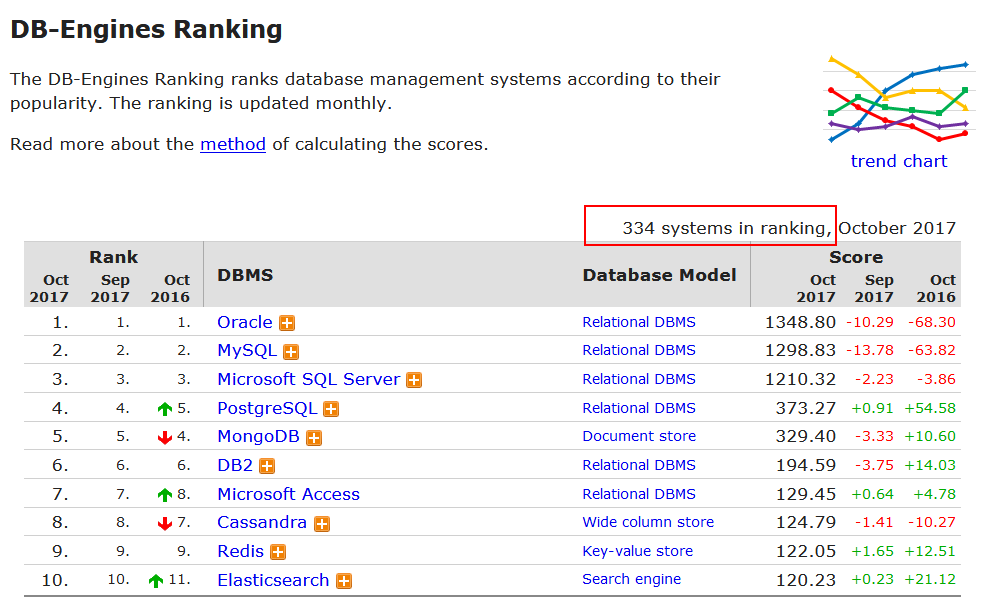This screenshot has width=984, height=602.
Task: Click Oracle's score change -68.30
Action: (x=932, y=323)
